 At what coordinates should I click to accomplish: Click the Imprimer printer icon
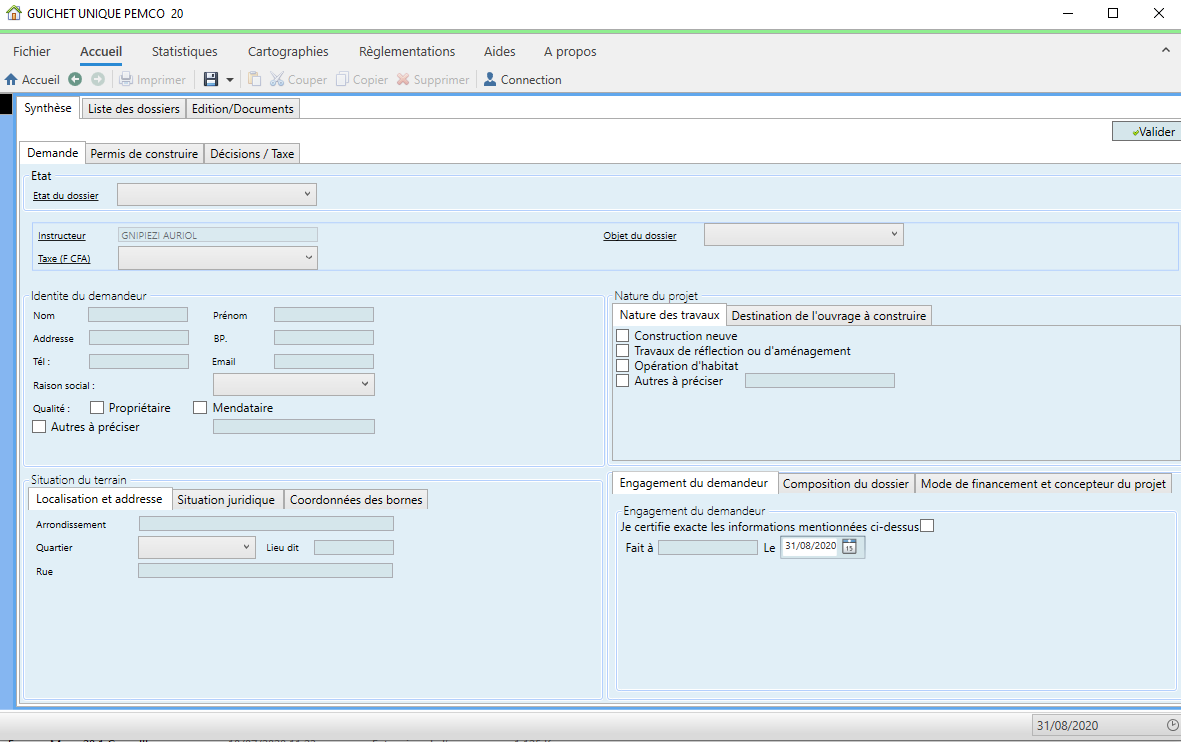pyautogui.click(x=127, y=79)
